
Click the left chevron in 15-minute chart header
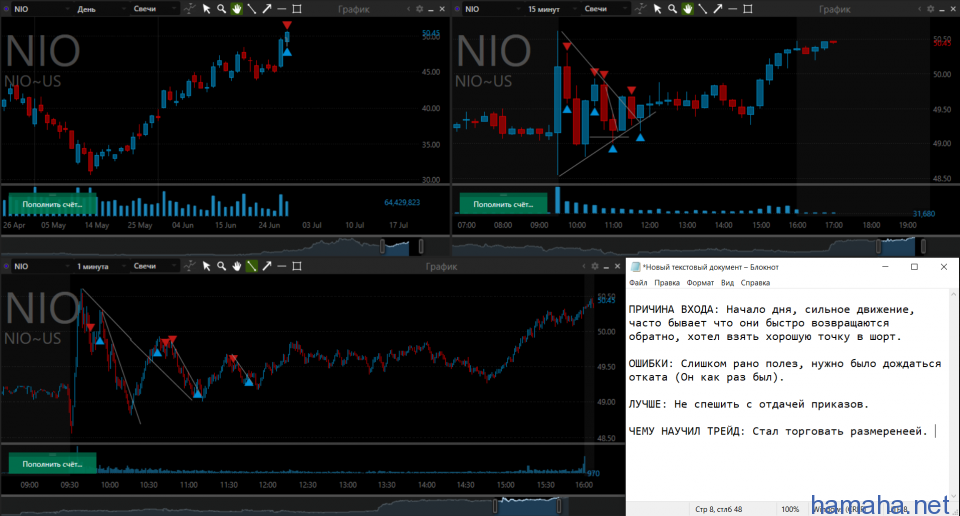[x=921, y=9]
